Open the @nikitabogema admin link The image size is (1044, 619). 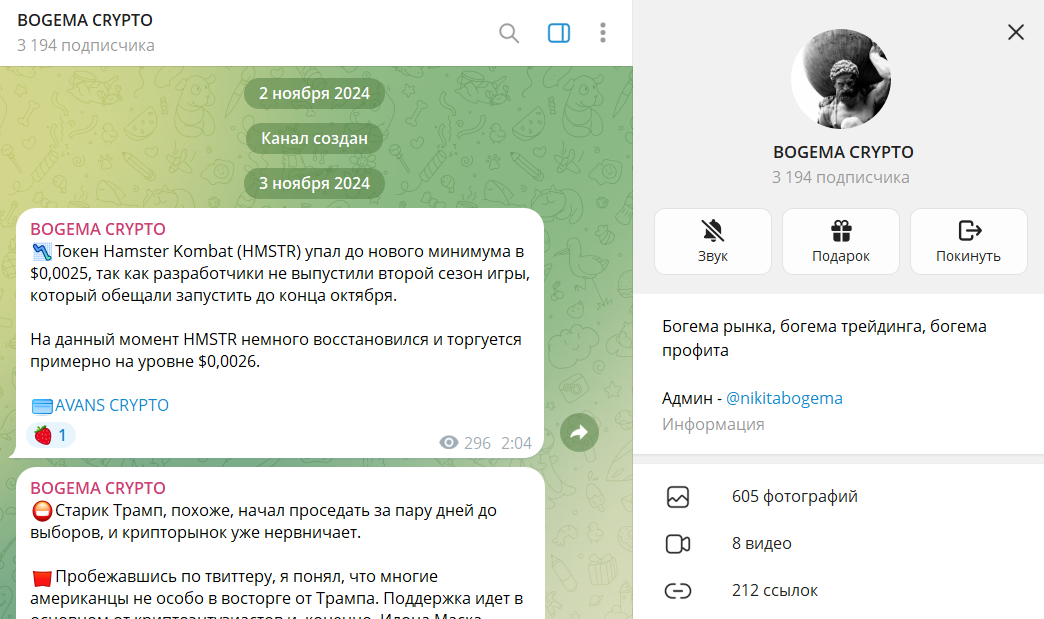784,398
